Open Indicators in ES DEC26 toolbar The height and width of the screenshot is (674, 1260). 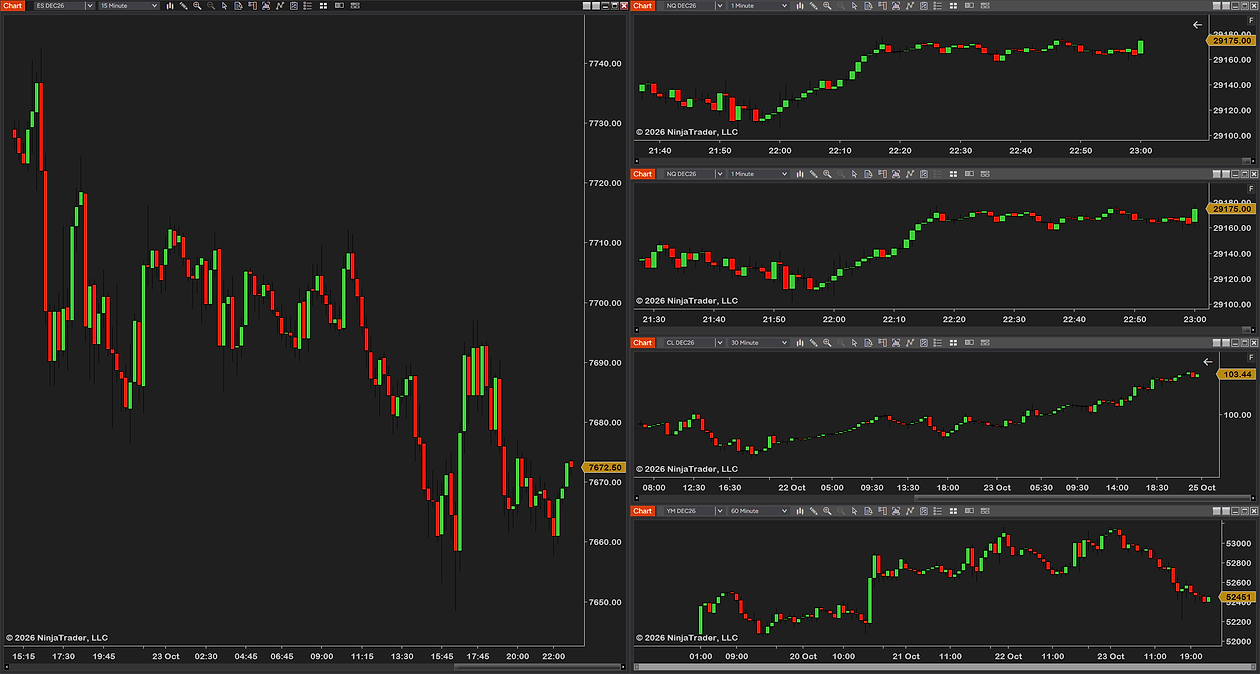point(279,6)
